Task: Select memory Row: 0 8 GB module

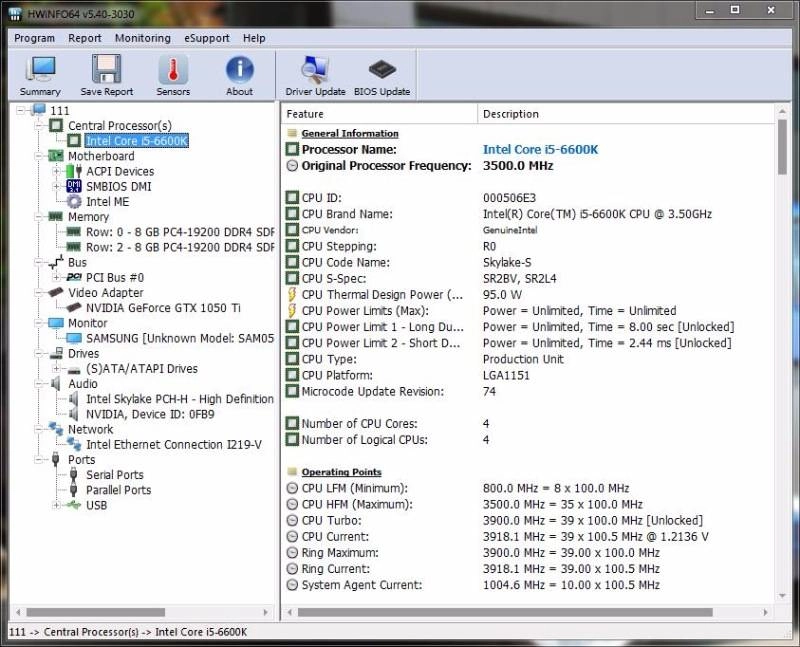Action: [180, 232]
